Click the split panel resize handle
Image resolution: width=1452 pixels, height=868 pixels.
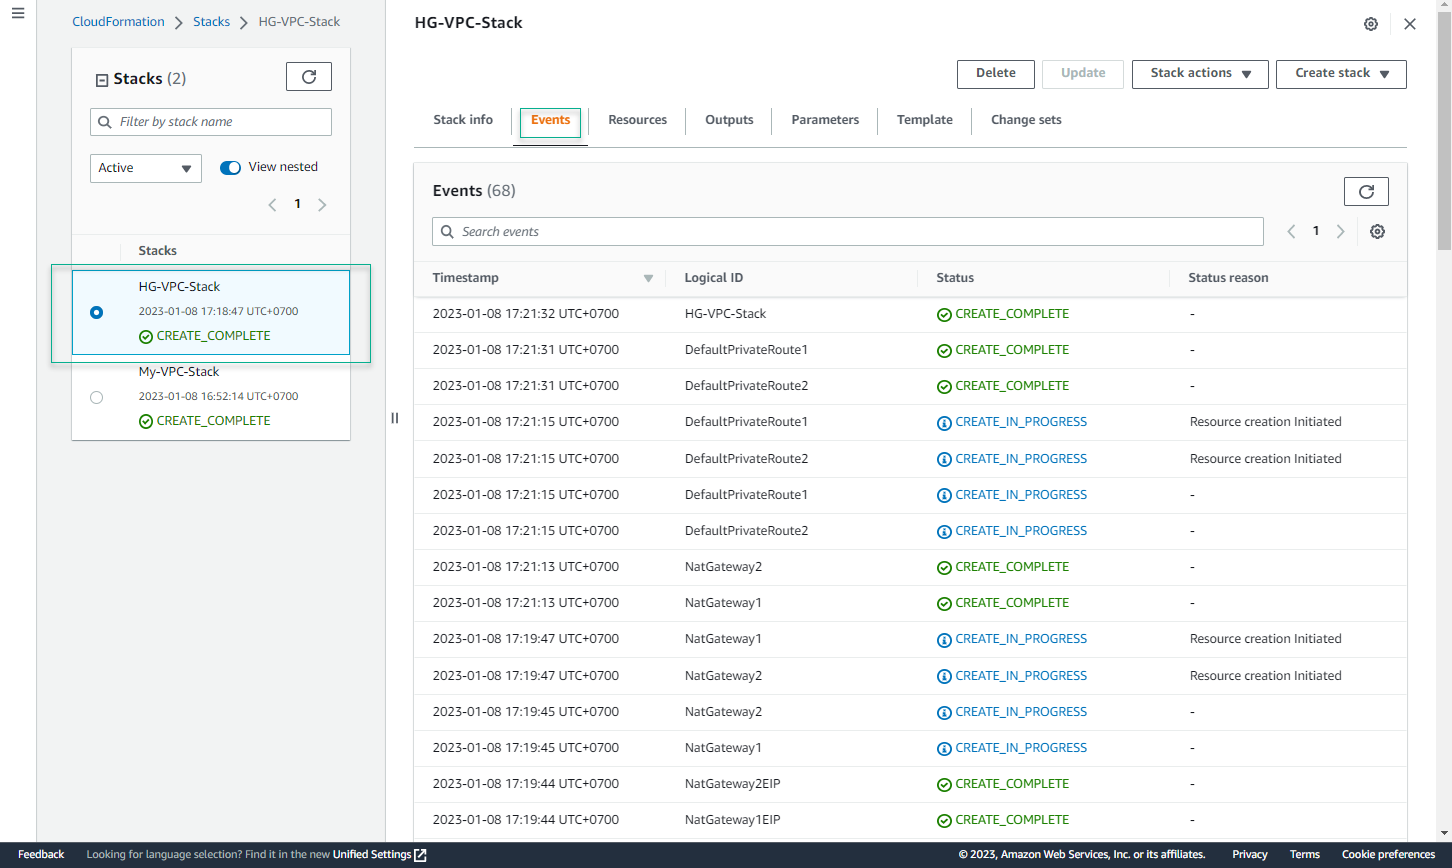[x=395, y=418]
